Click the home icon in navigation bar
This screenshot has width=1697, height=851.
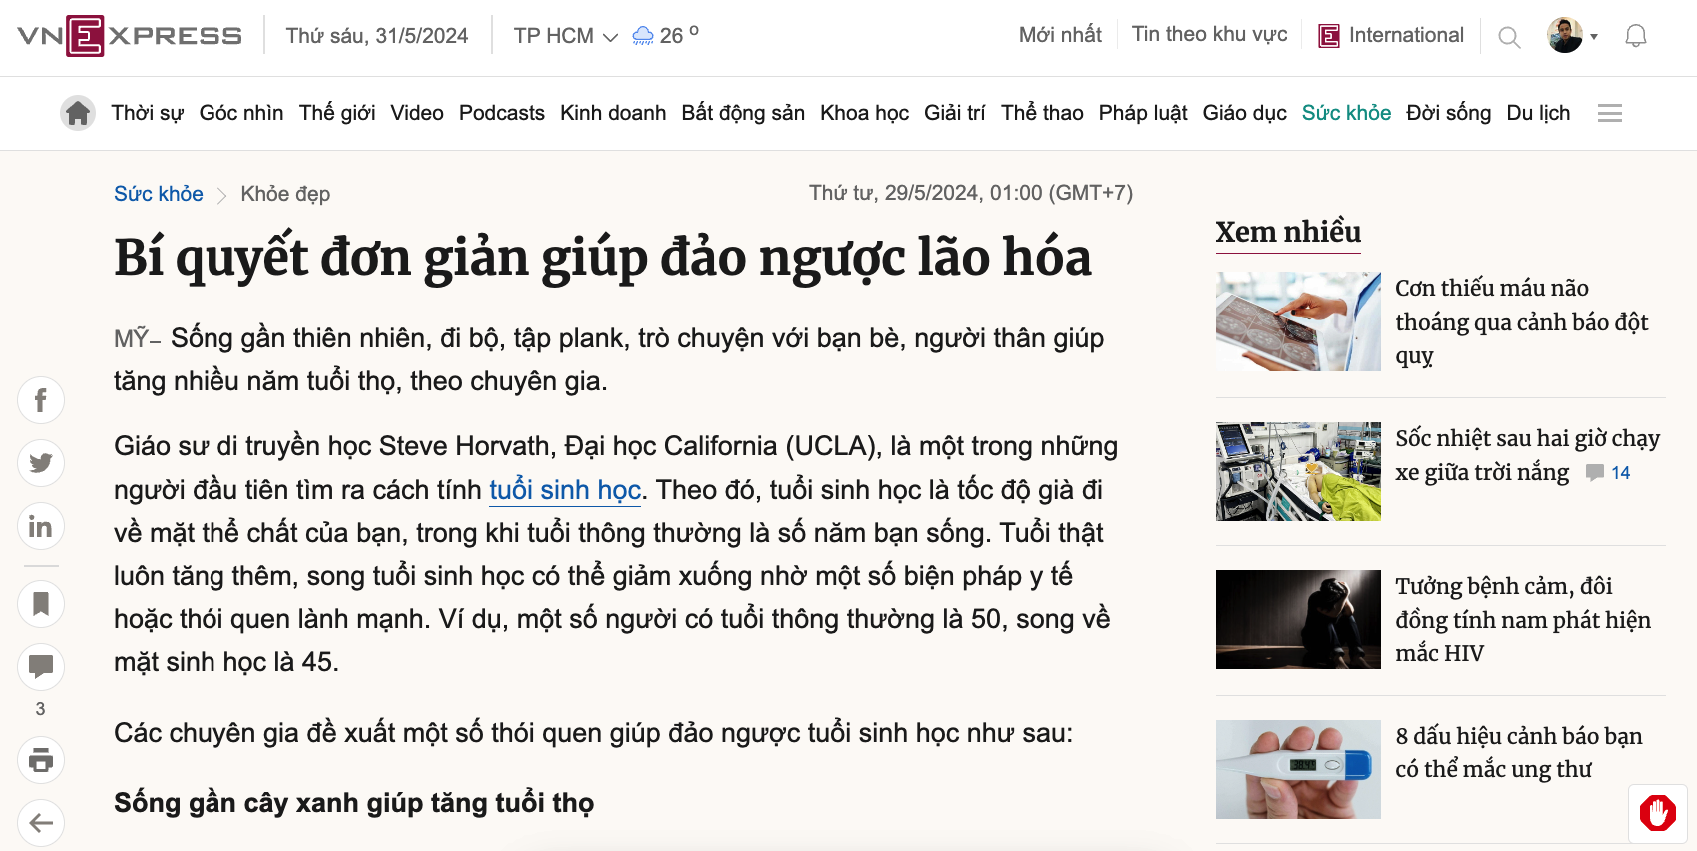click(78, 113)
